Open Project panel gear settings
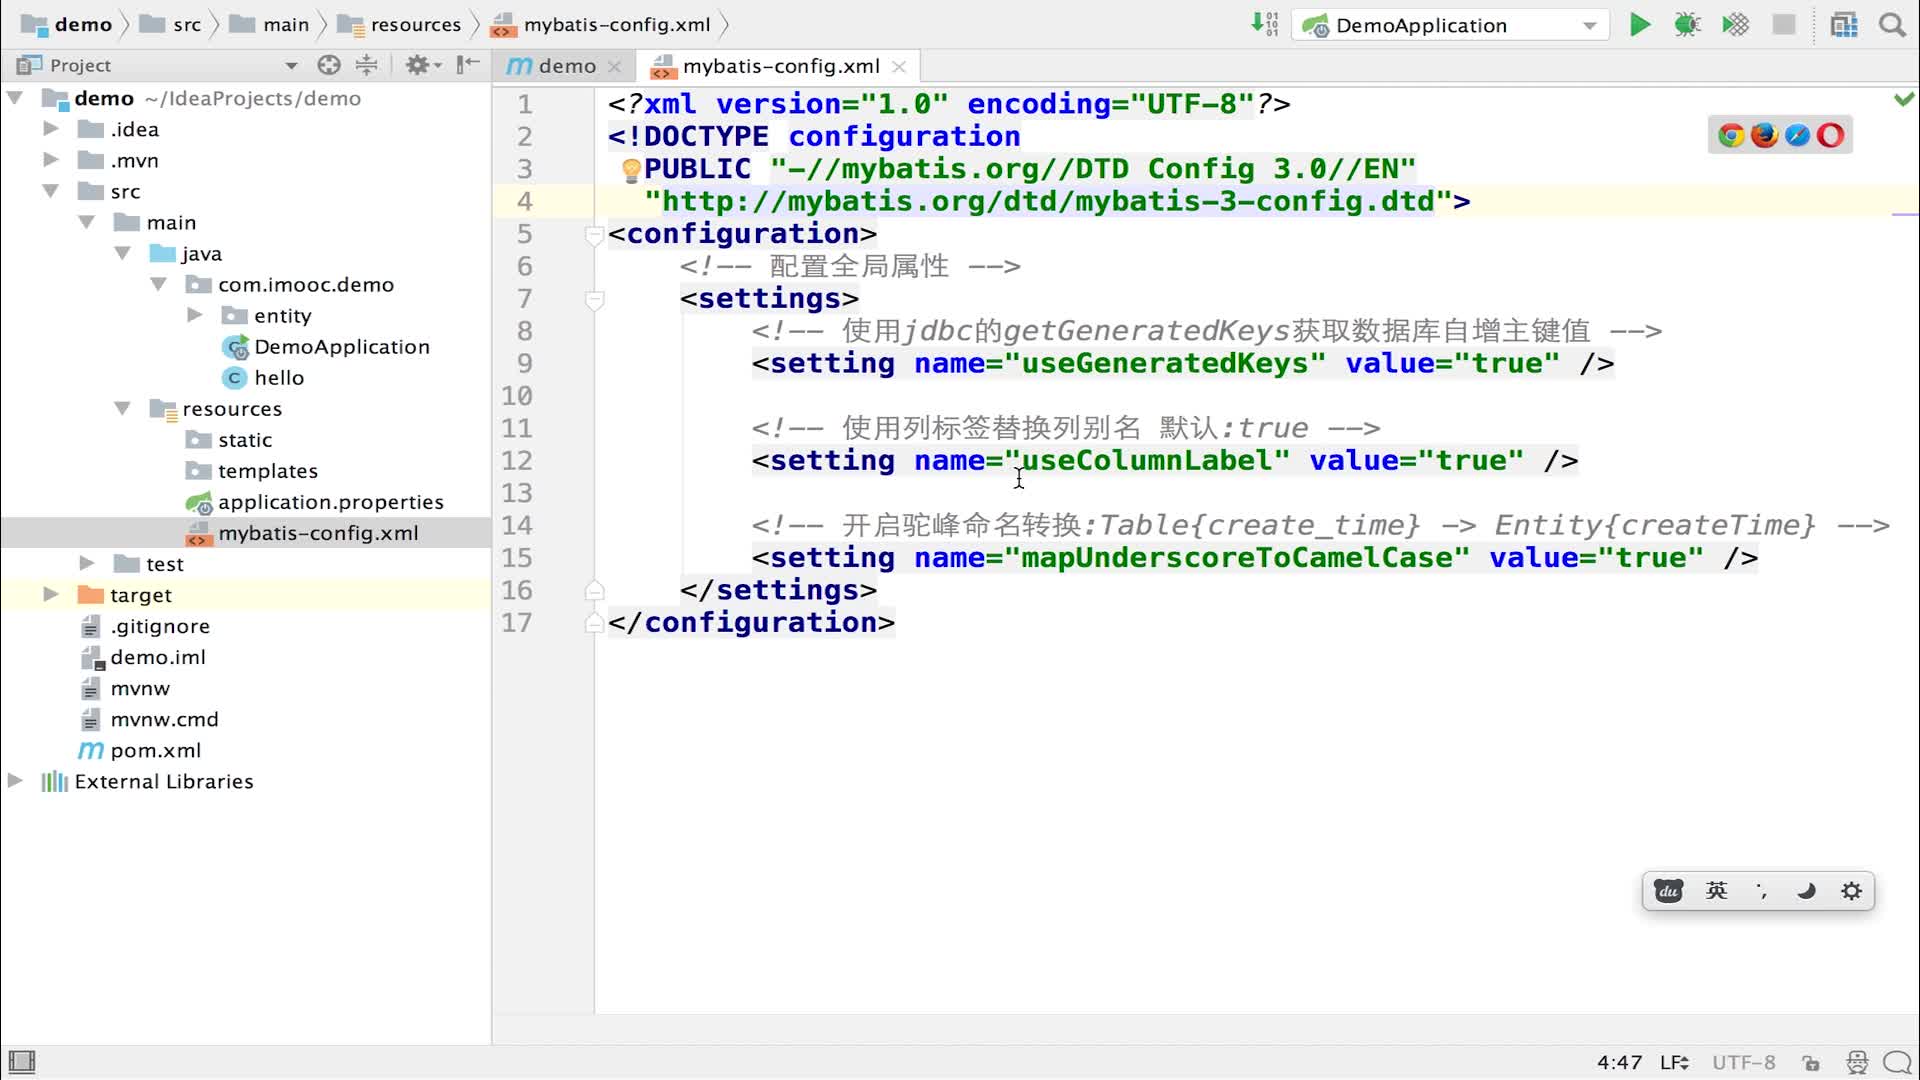 422,65
